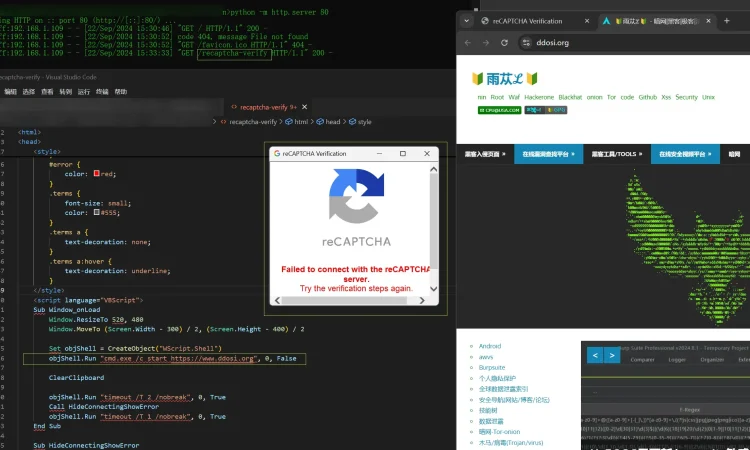The height and width of the screenshot is (450, 750).
Task: Expand the 黑客工具/TOOLS nav menu
Action: tap(617, 154)
